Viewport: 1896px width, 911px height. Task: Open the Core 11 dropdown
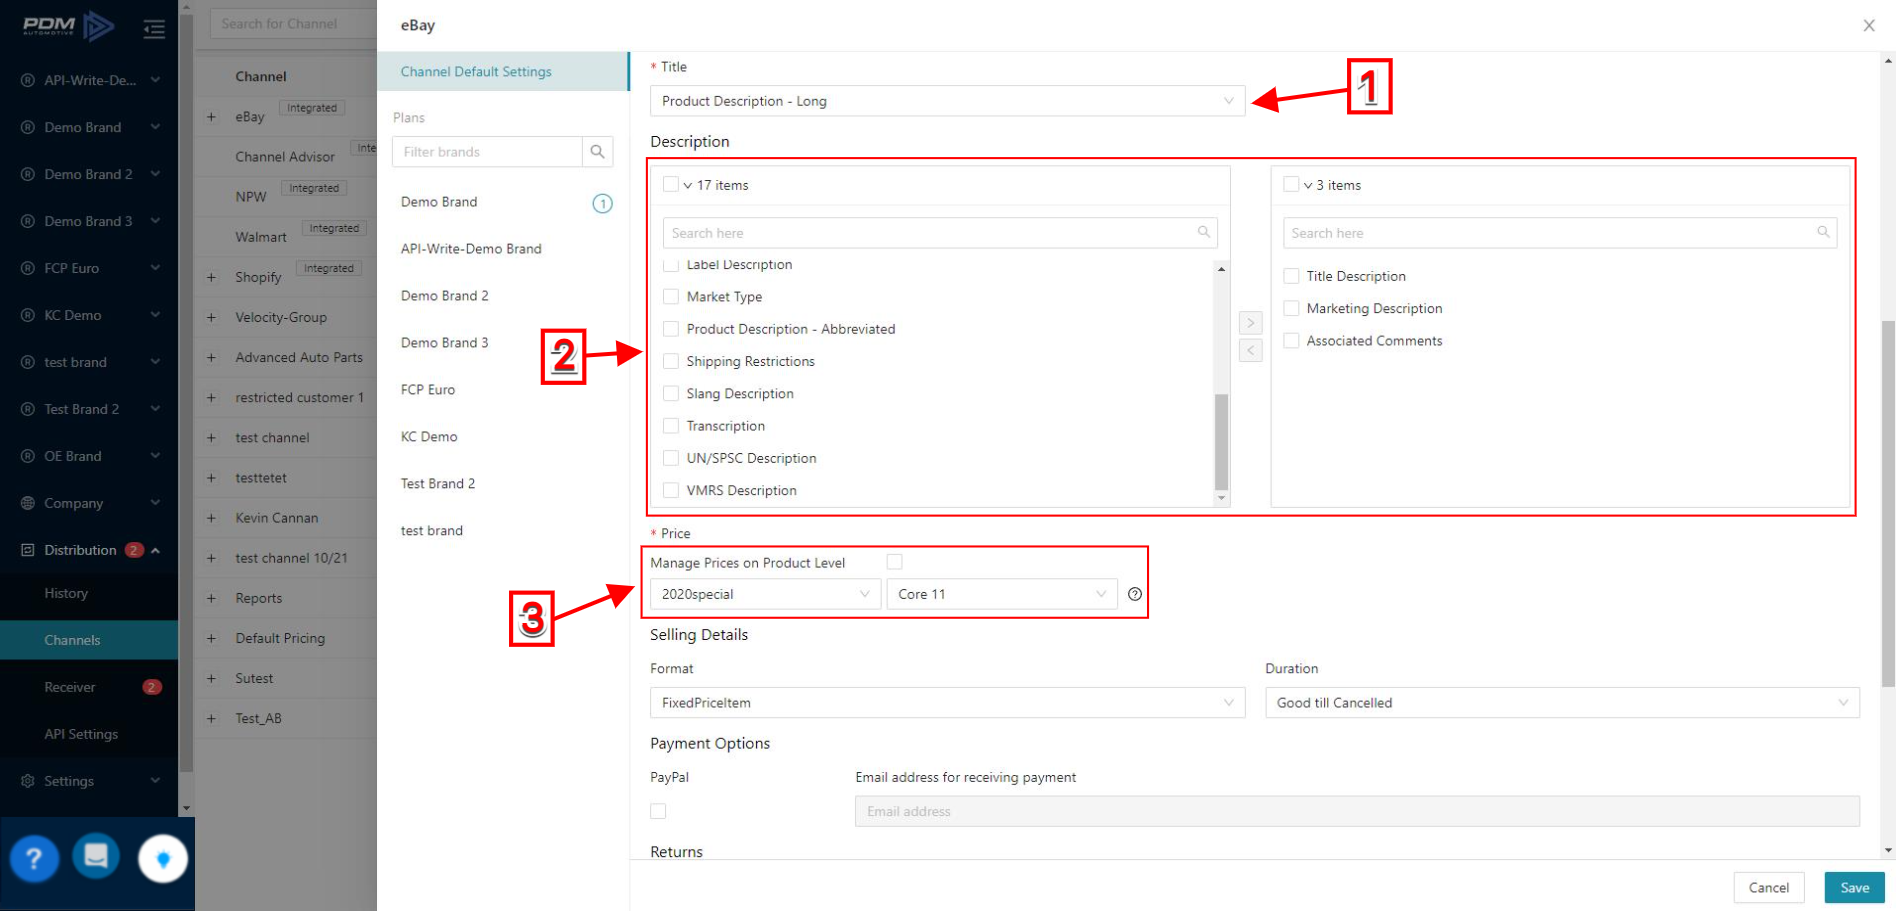[1002, 594]
